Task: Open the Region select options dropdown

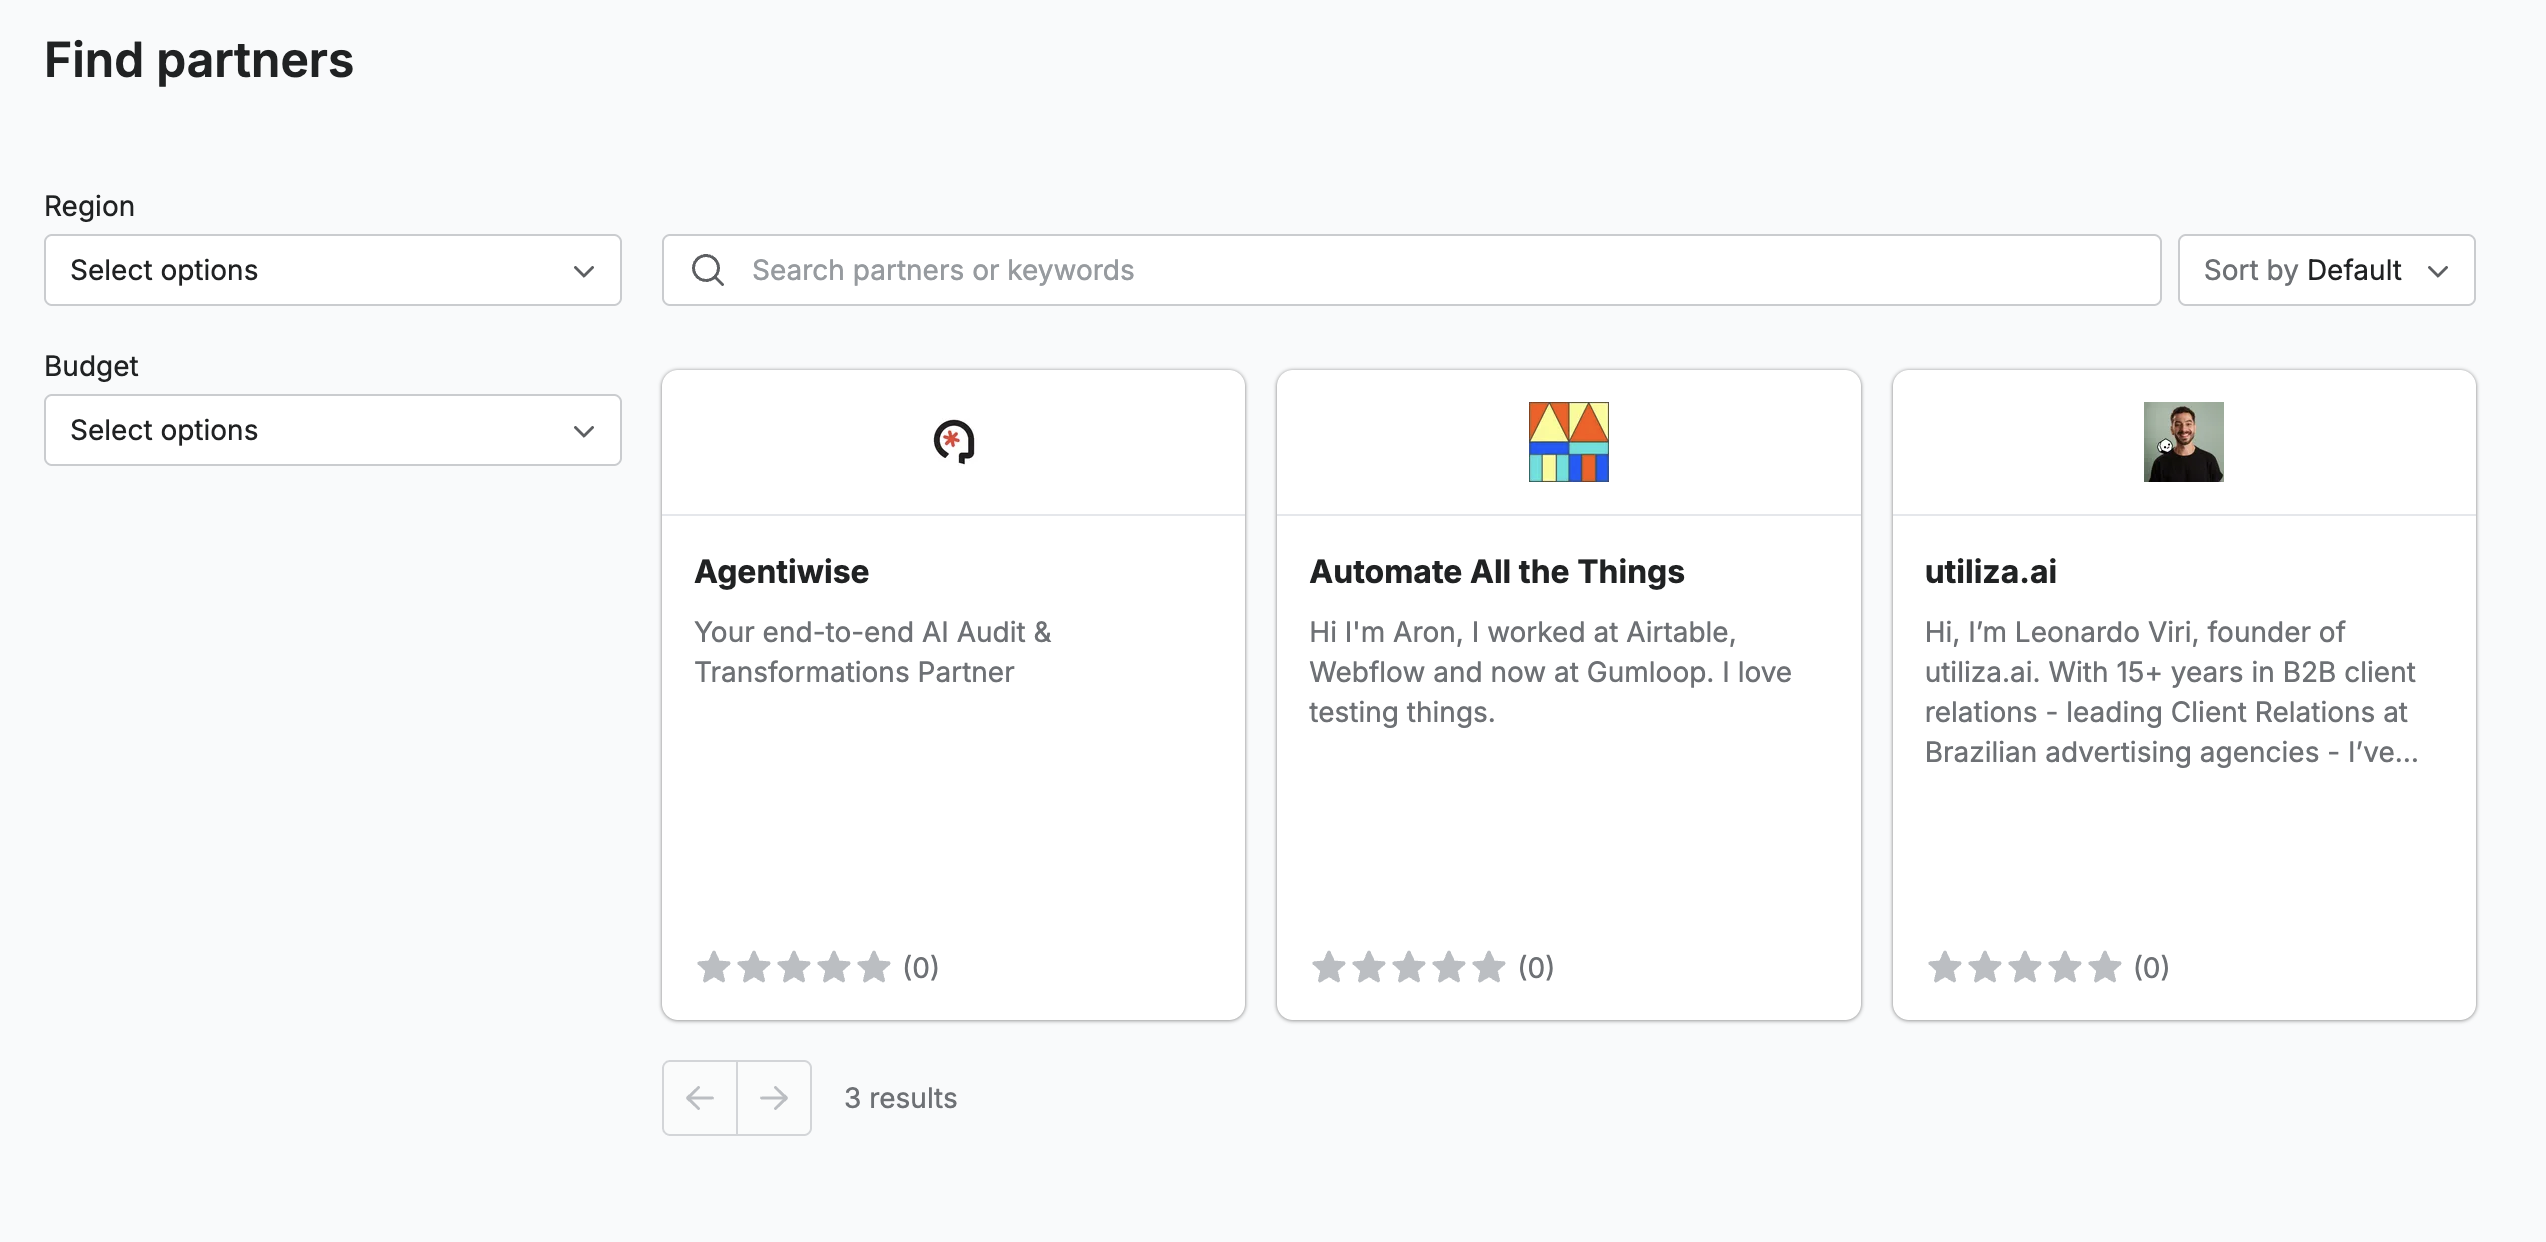Action: pos(333,270)
